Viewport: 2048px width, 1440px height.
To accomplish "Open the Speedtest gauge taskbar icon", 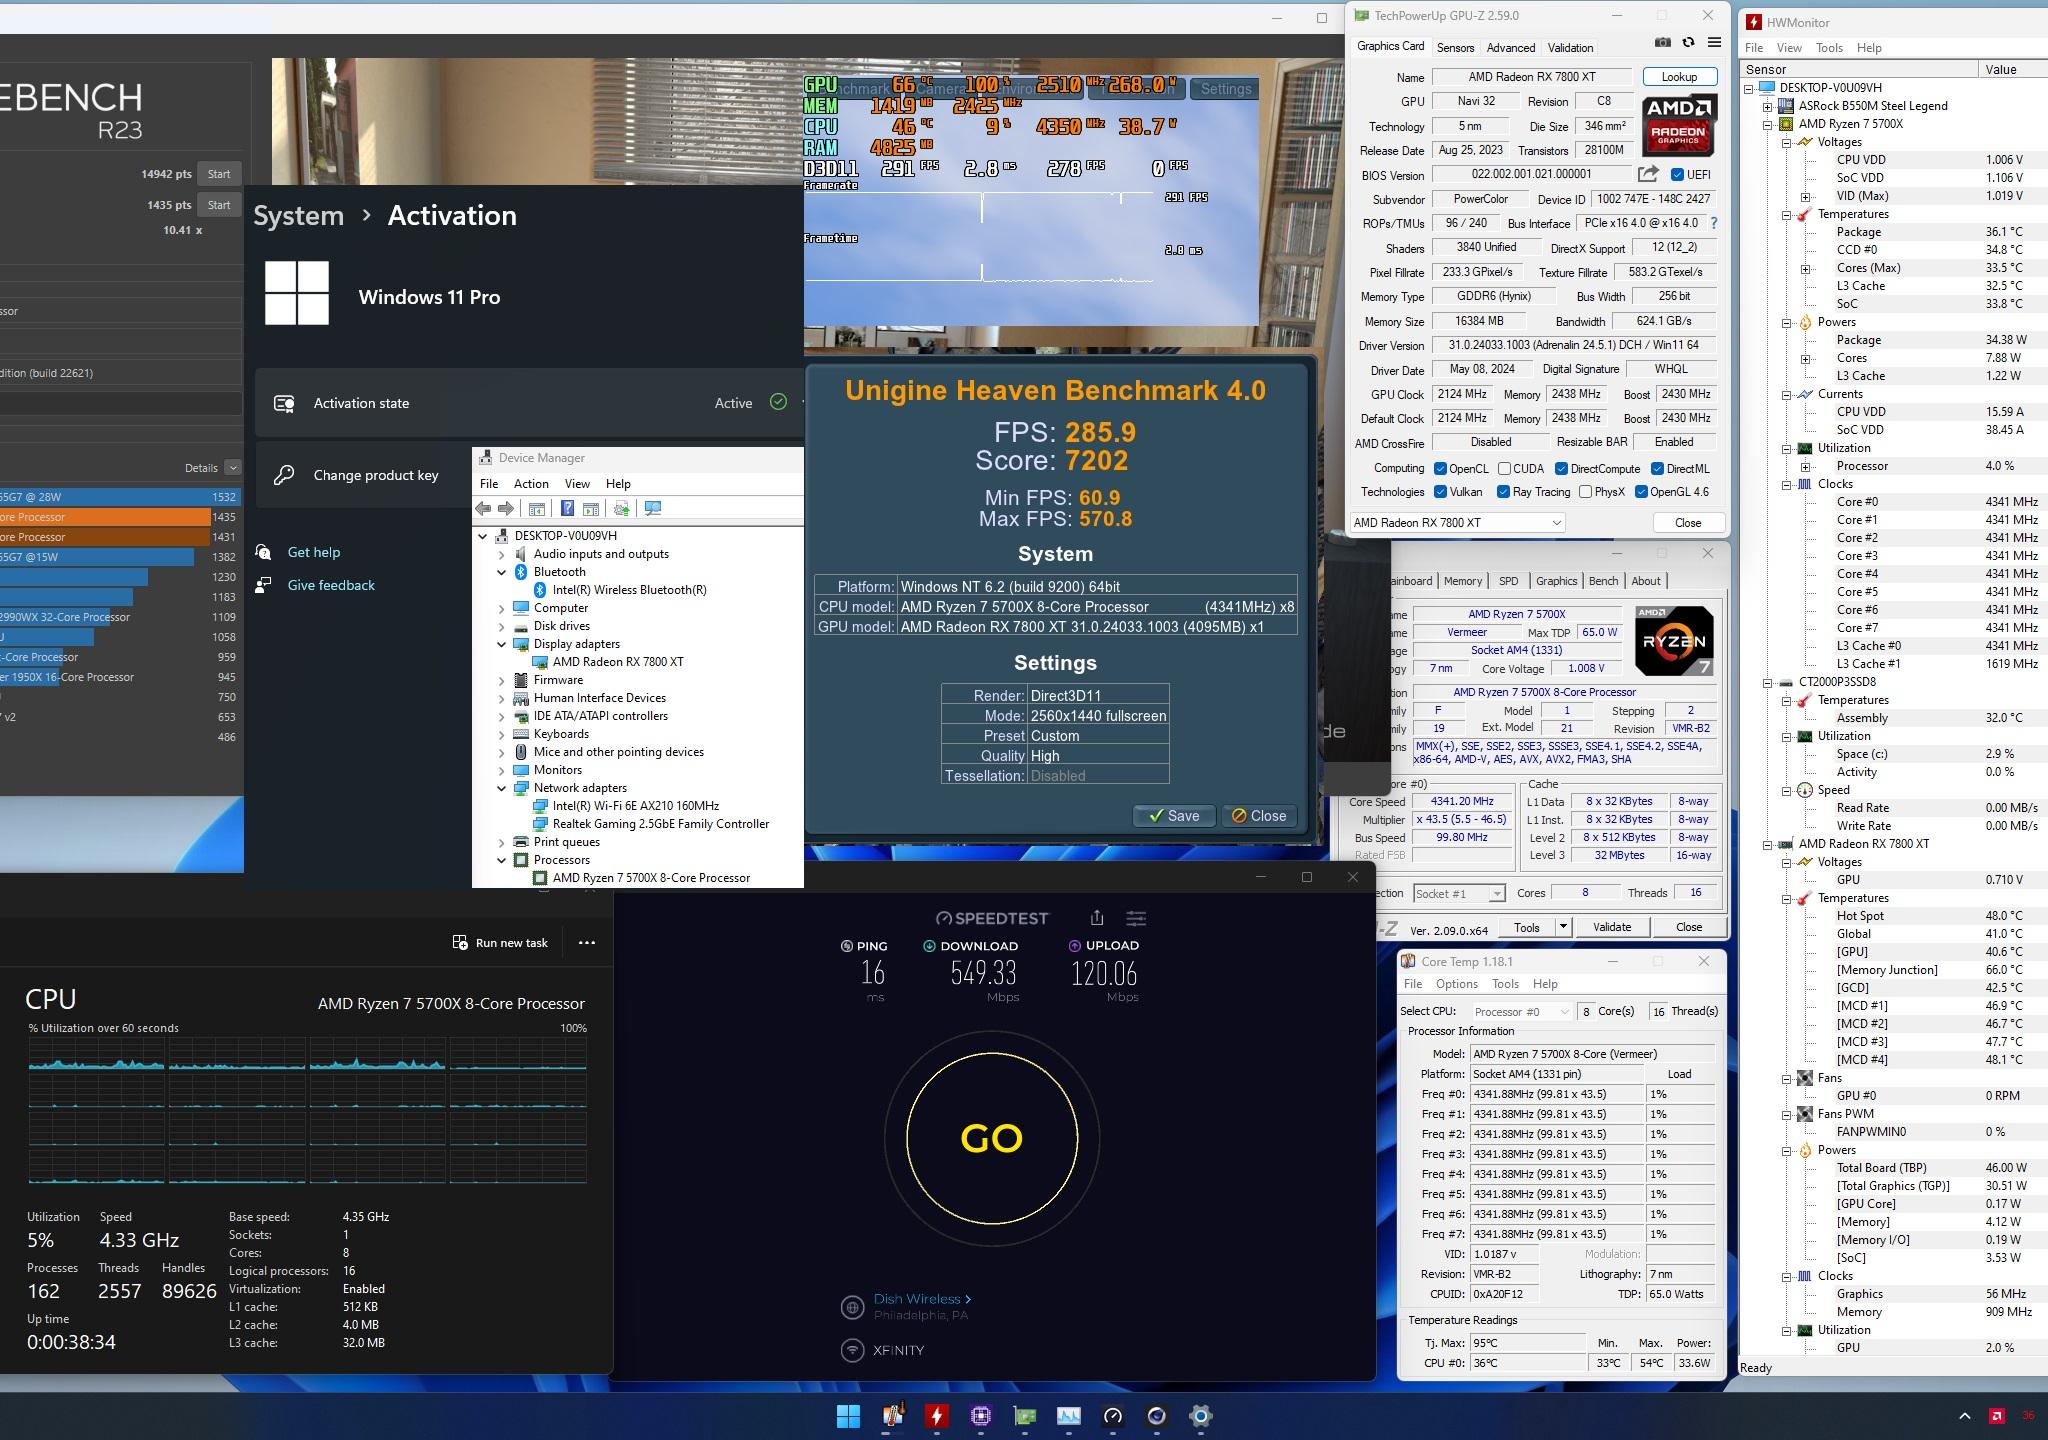I will point(1113,1416).
